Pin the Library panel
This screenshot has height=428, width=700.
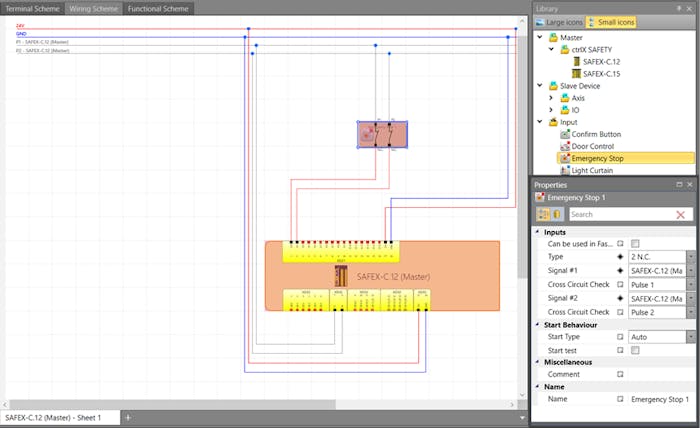[x=679, y=8]
